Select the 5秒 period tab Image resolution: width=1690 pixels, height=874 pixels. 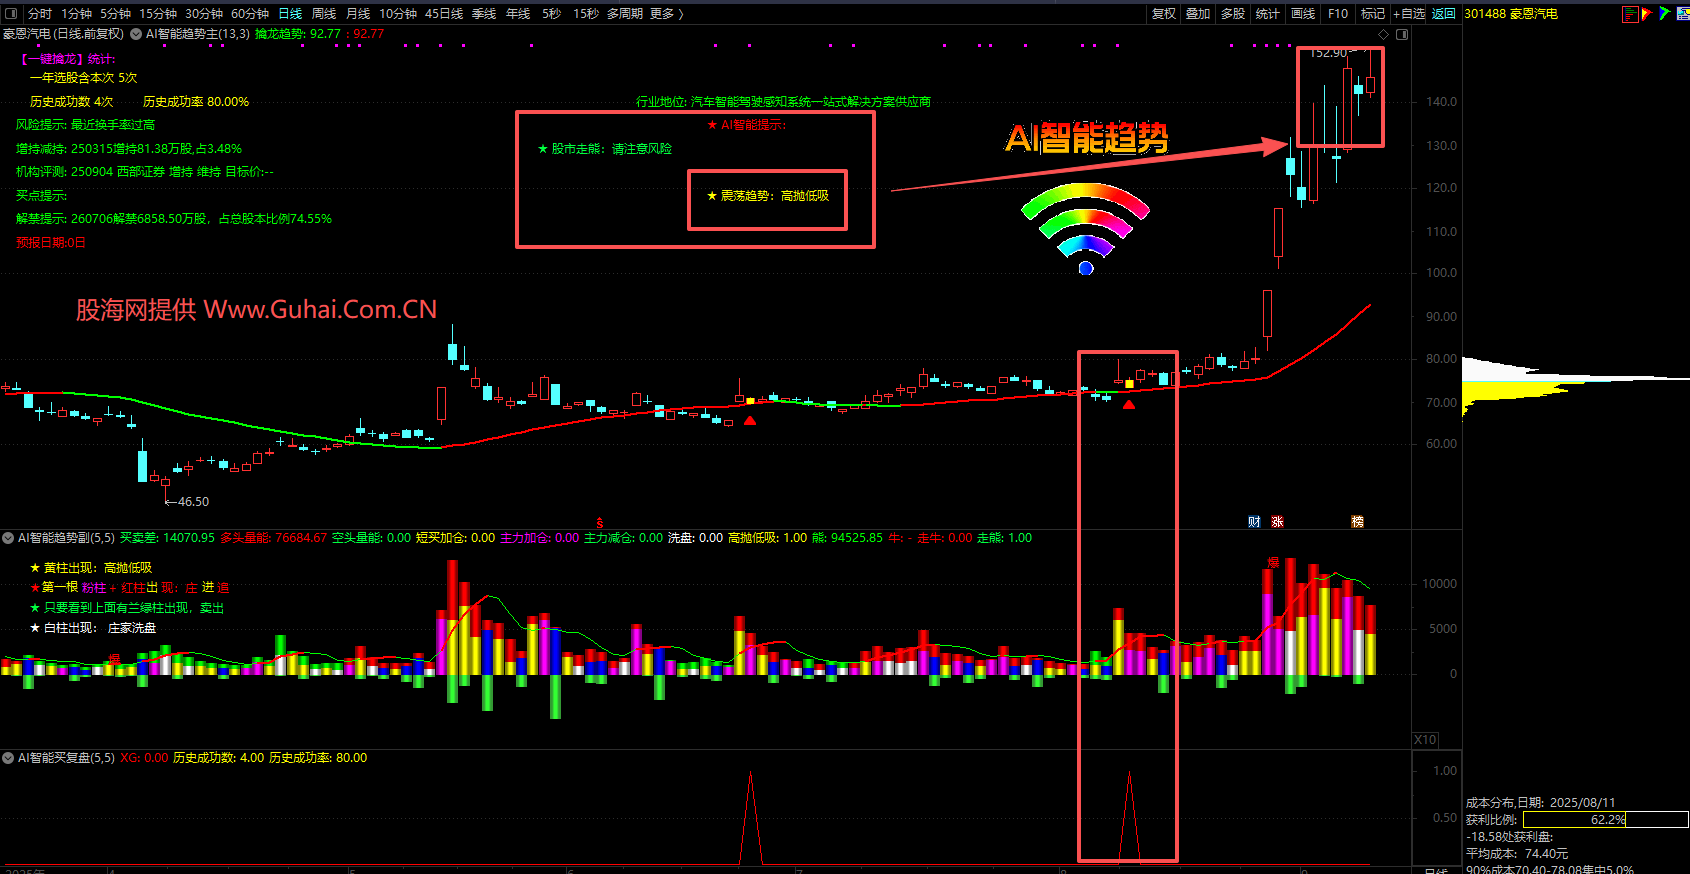pyautogui.click(x=552, y=14)
